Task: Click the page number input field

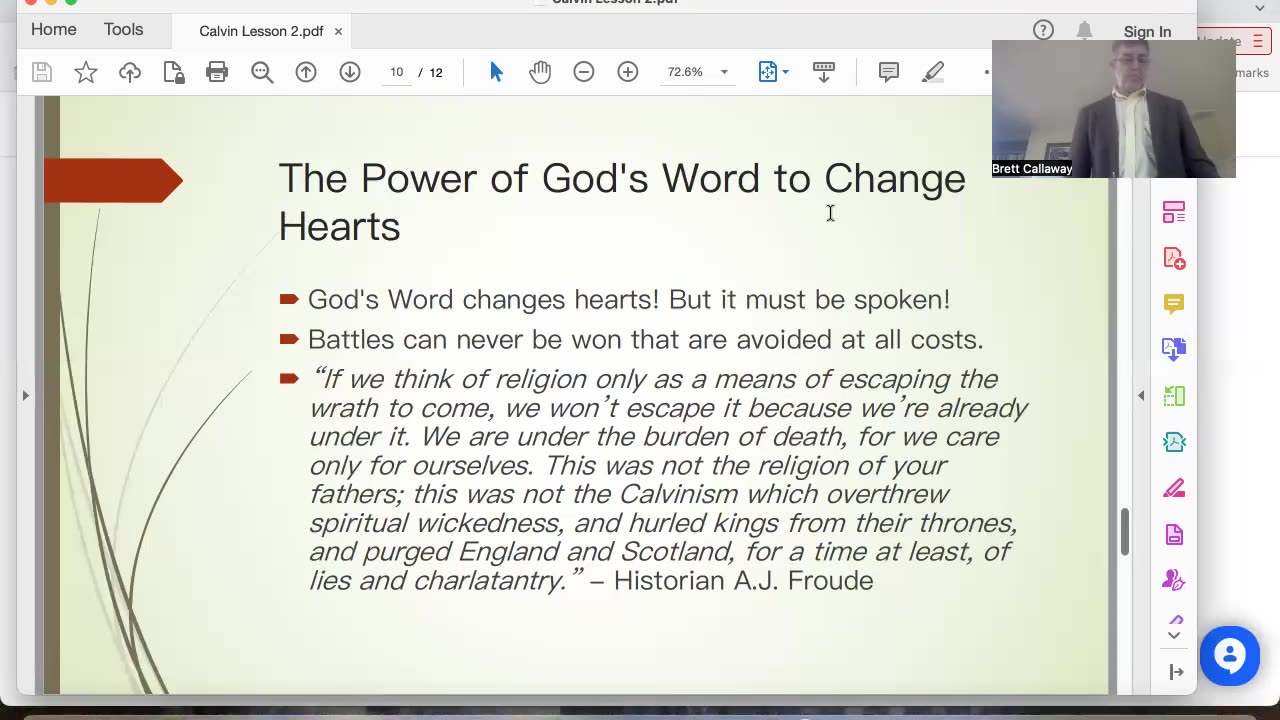Action: [x=397, y=72]
